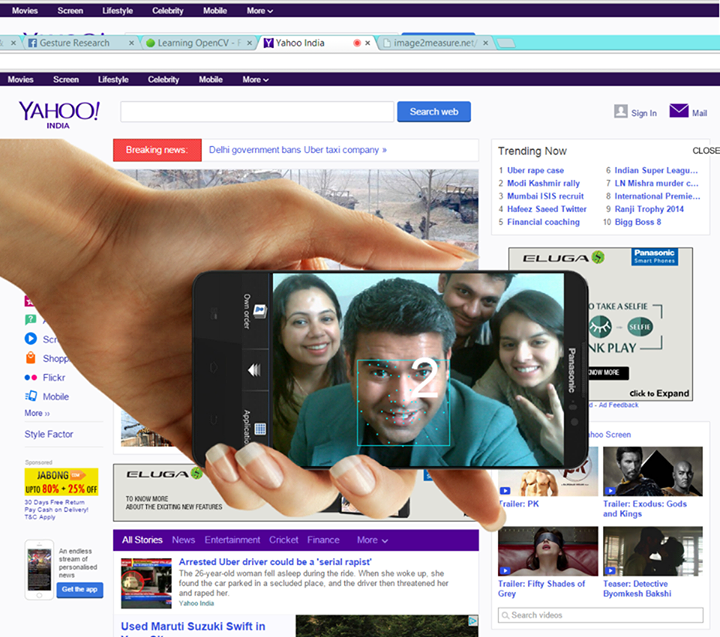Click the Flickr two-dot icon
720x637 pixels.
31,378
